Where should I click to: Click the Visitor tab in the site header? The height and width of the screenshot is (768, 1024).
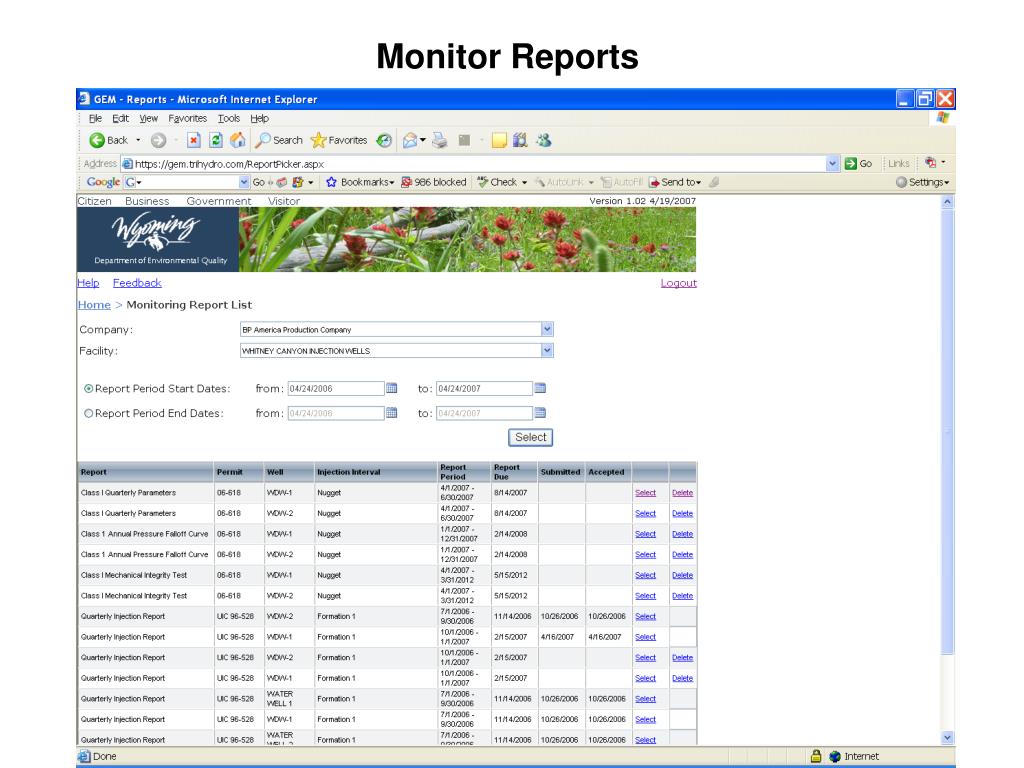284,201
